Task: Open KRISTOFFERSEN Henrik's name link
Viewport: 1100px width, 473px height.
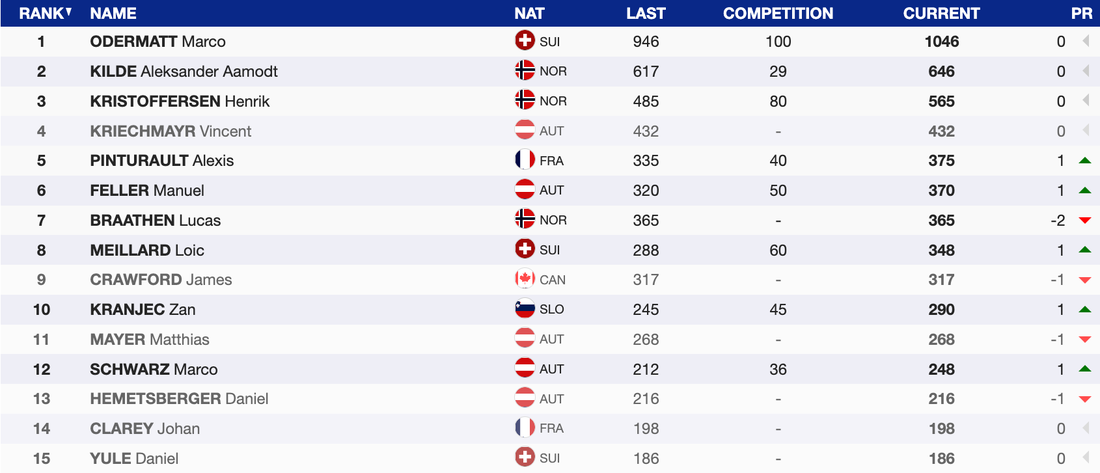Action: point(179,101)
